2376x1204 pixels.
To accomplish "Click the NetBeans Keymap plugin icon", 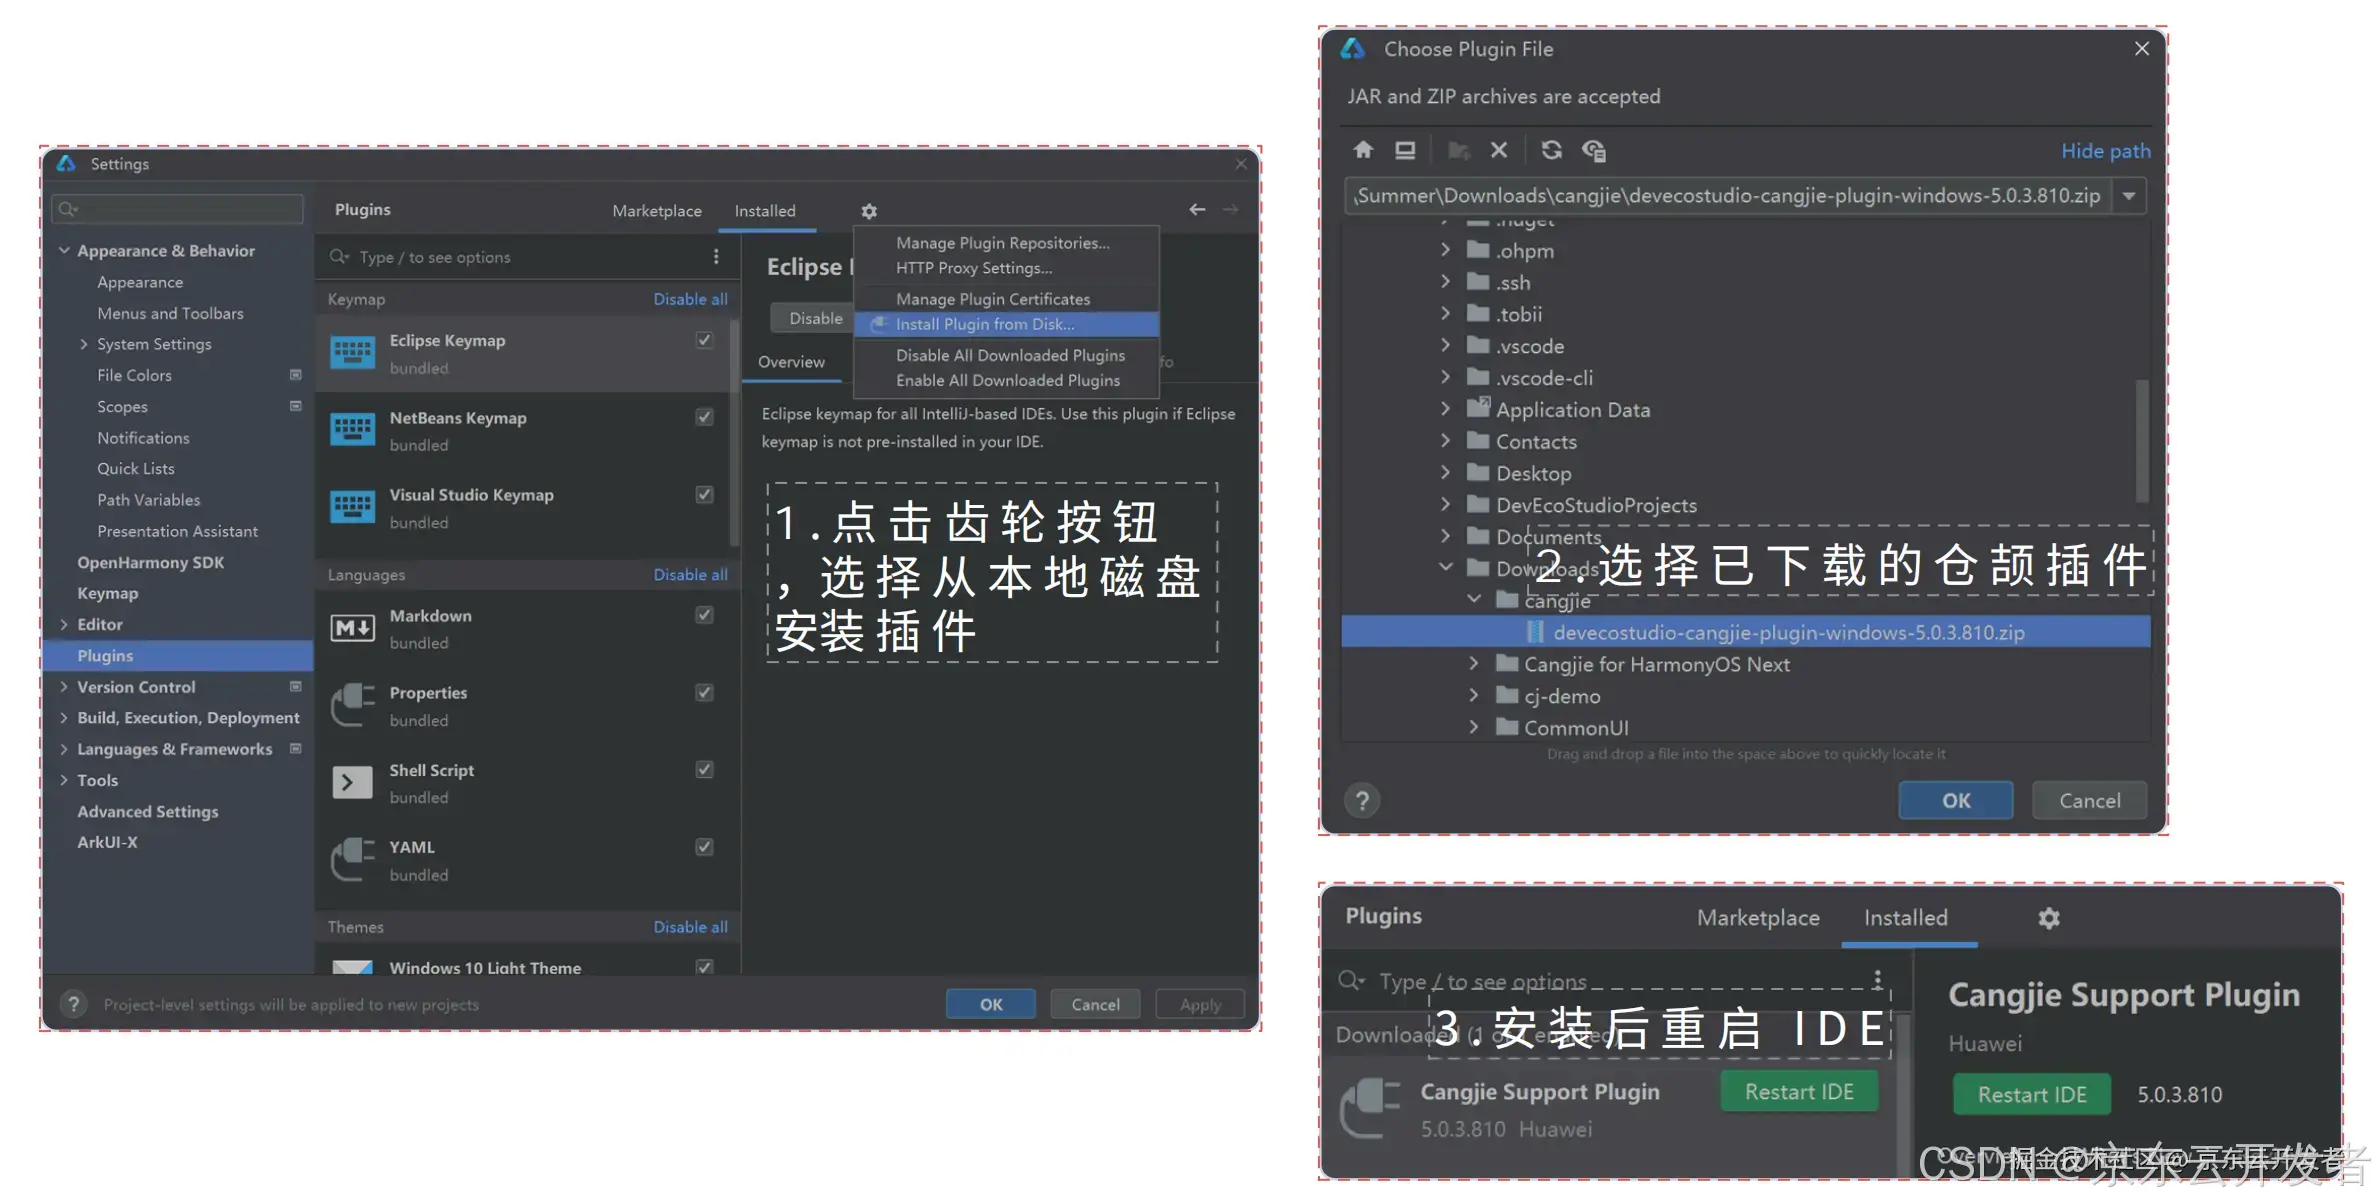I will [x=350, y=428].
